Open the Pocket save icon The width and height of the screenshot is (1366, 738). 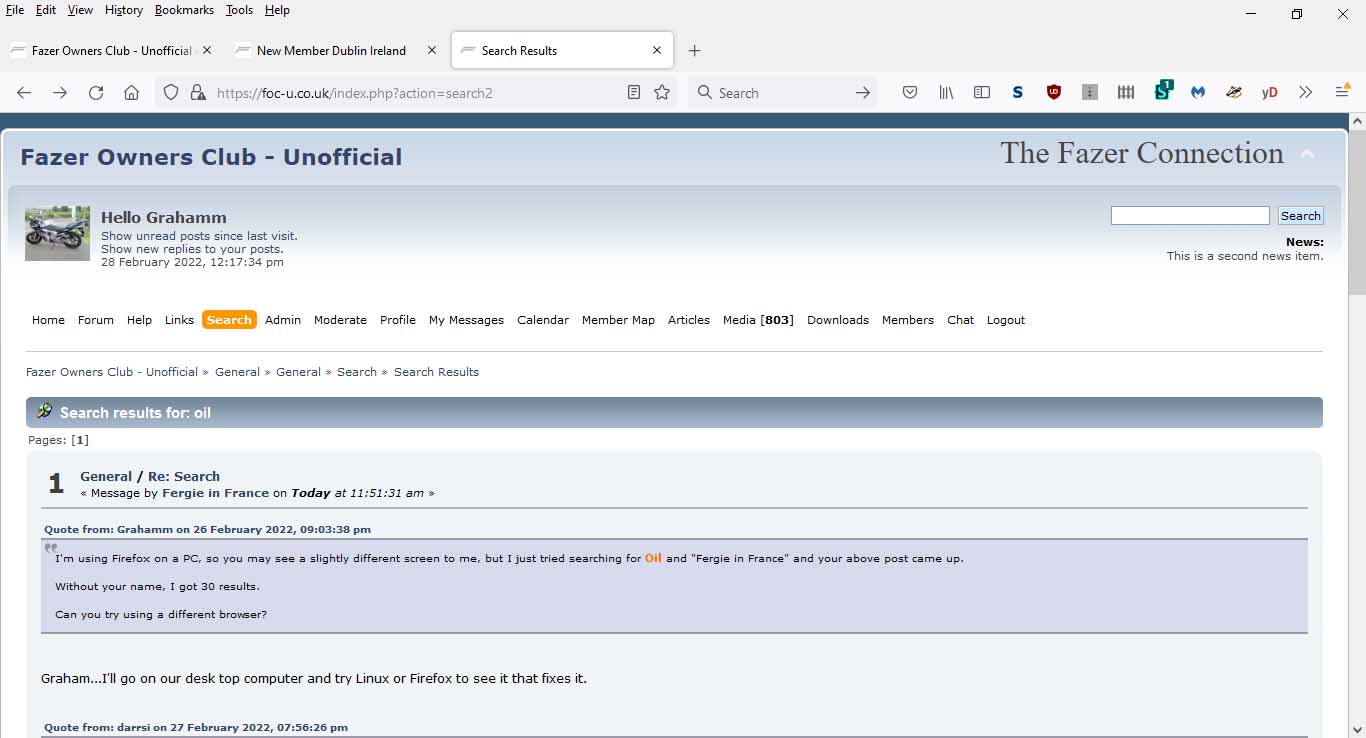910,93
